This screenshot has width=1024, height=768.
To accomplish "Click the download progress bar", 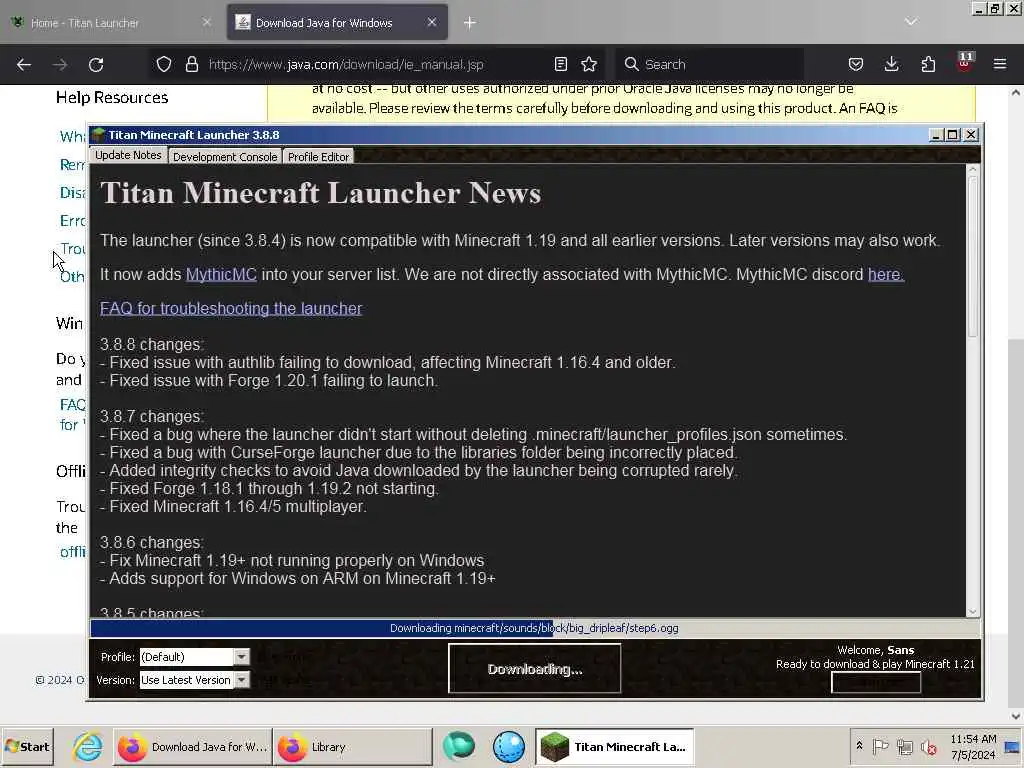I will 534,628.
